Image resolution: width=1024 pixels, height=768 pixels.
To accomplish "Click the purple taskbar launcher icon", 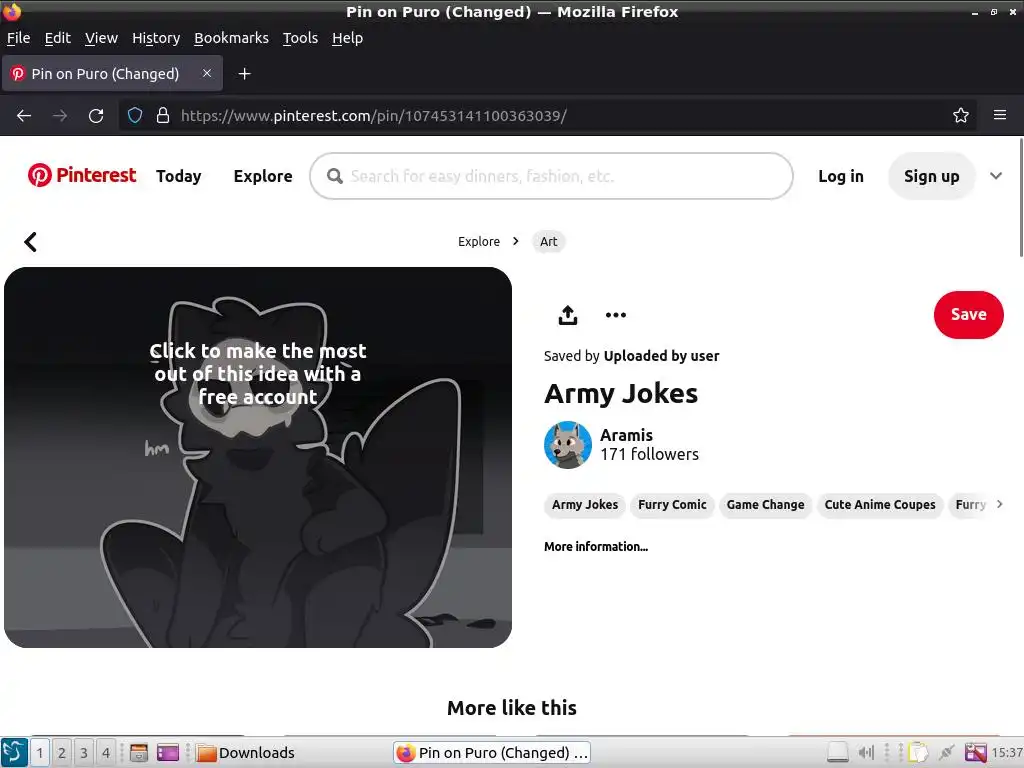I will (x=167, y=753).
